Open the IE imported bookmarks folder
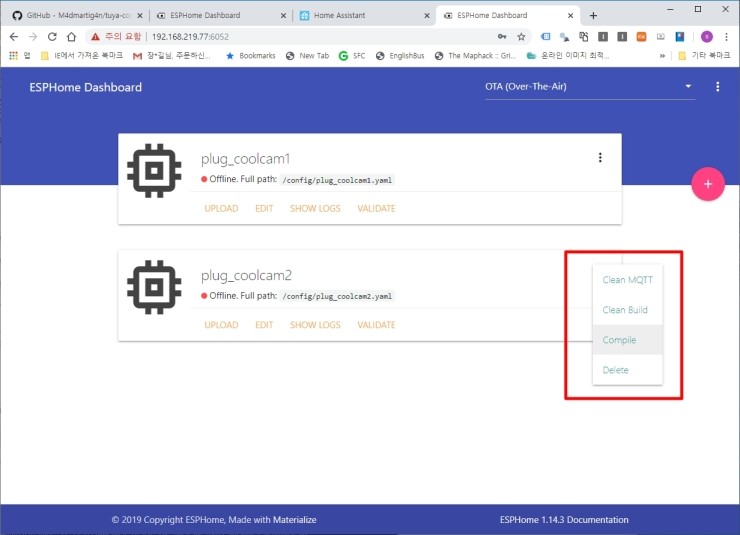The image size is (740, 535). click(82, 56)
